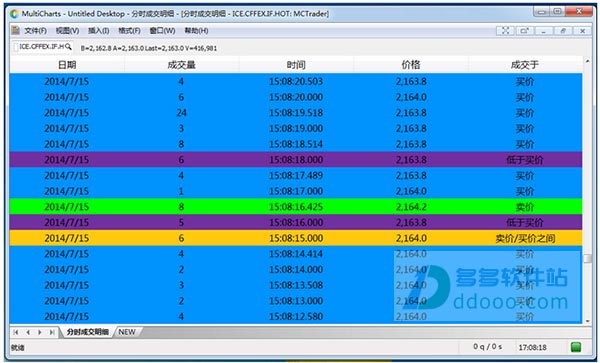This screenshot has width=600, height=363.
Task: Click the time 15:08:17.000 cell
Action: pyautogui.click(x=296, y=191)
